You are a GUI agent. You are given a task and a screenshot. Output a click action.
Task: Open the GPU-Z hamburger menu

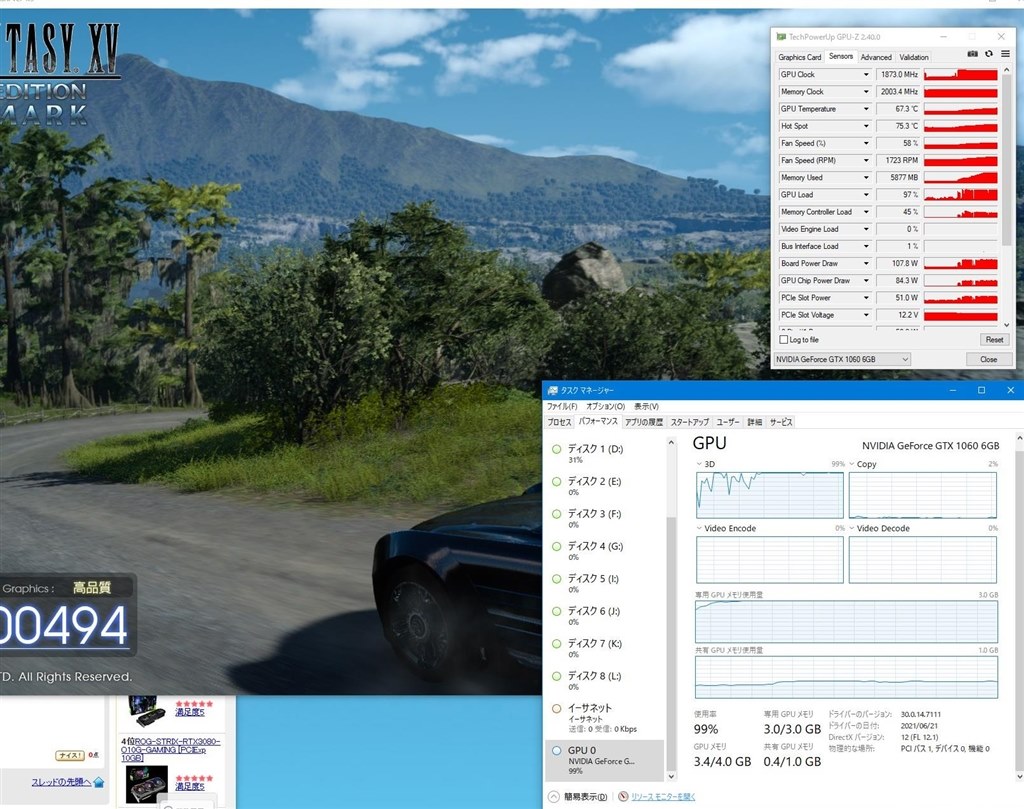(x=1006, y=54)
